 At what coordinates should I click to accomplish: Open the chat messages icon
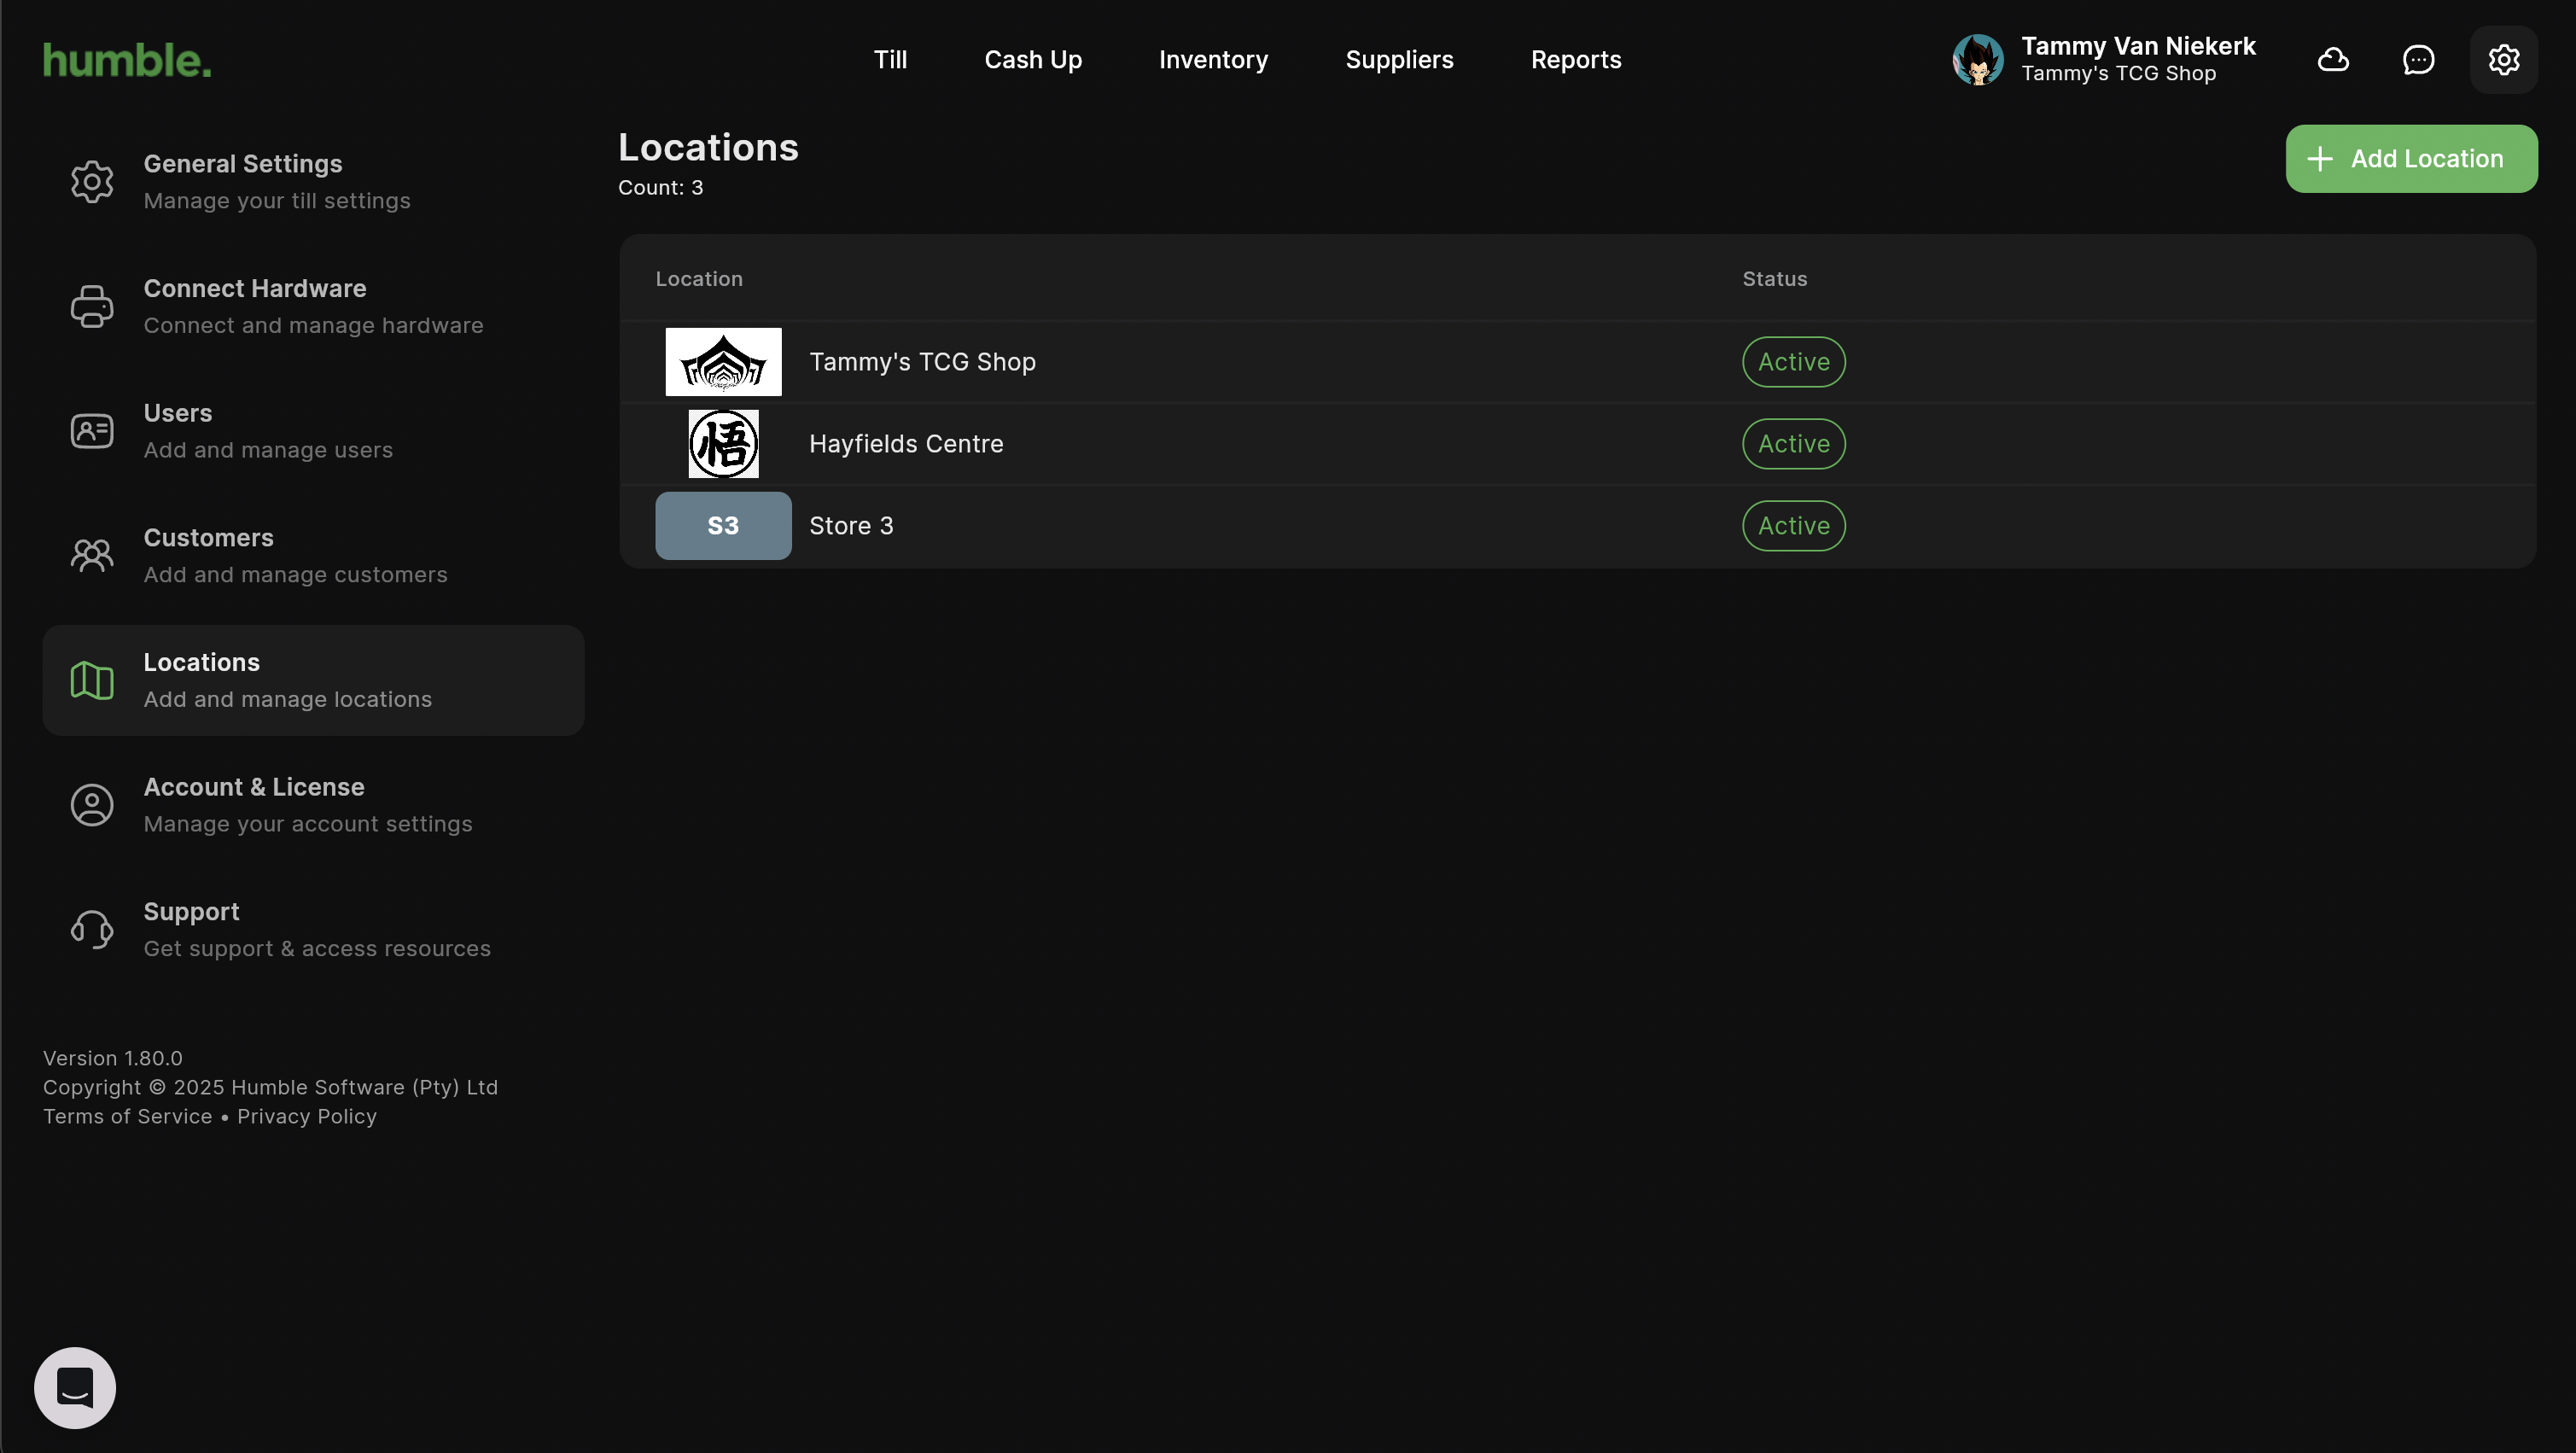(x=2418, y=60)
